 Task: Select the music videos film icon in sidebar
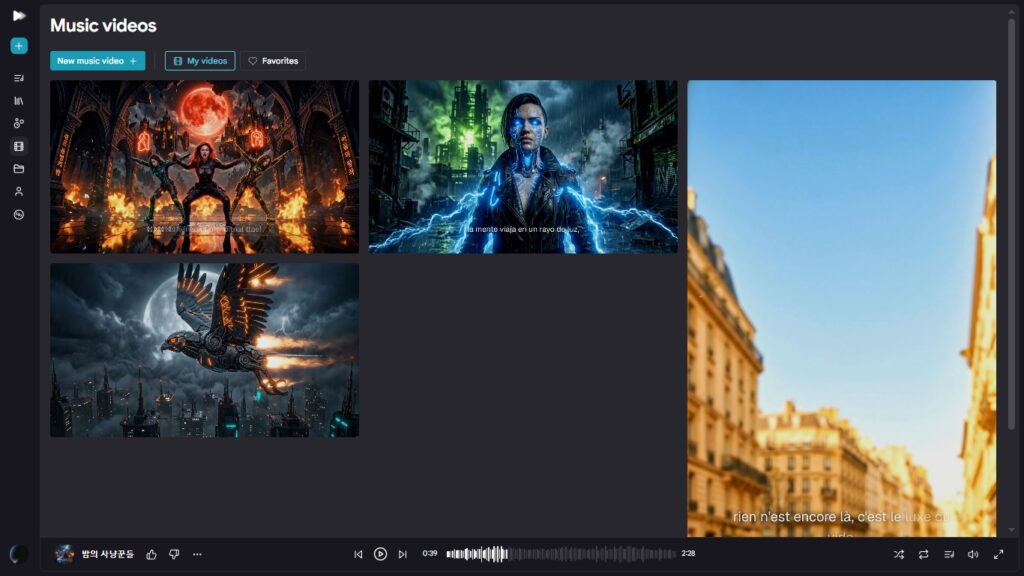[x=19, y=146]
